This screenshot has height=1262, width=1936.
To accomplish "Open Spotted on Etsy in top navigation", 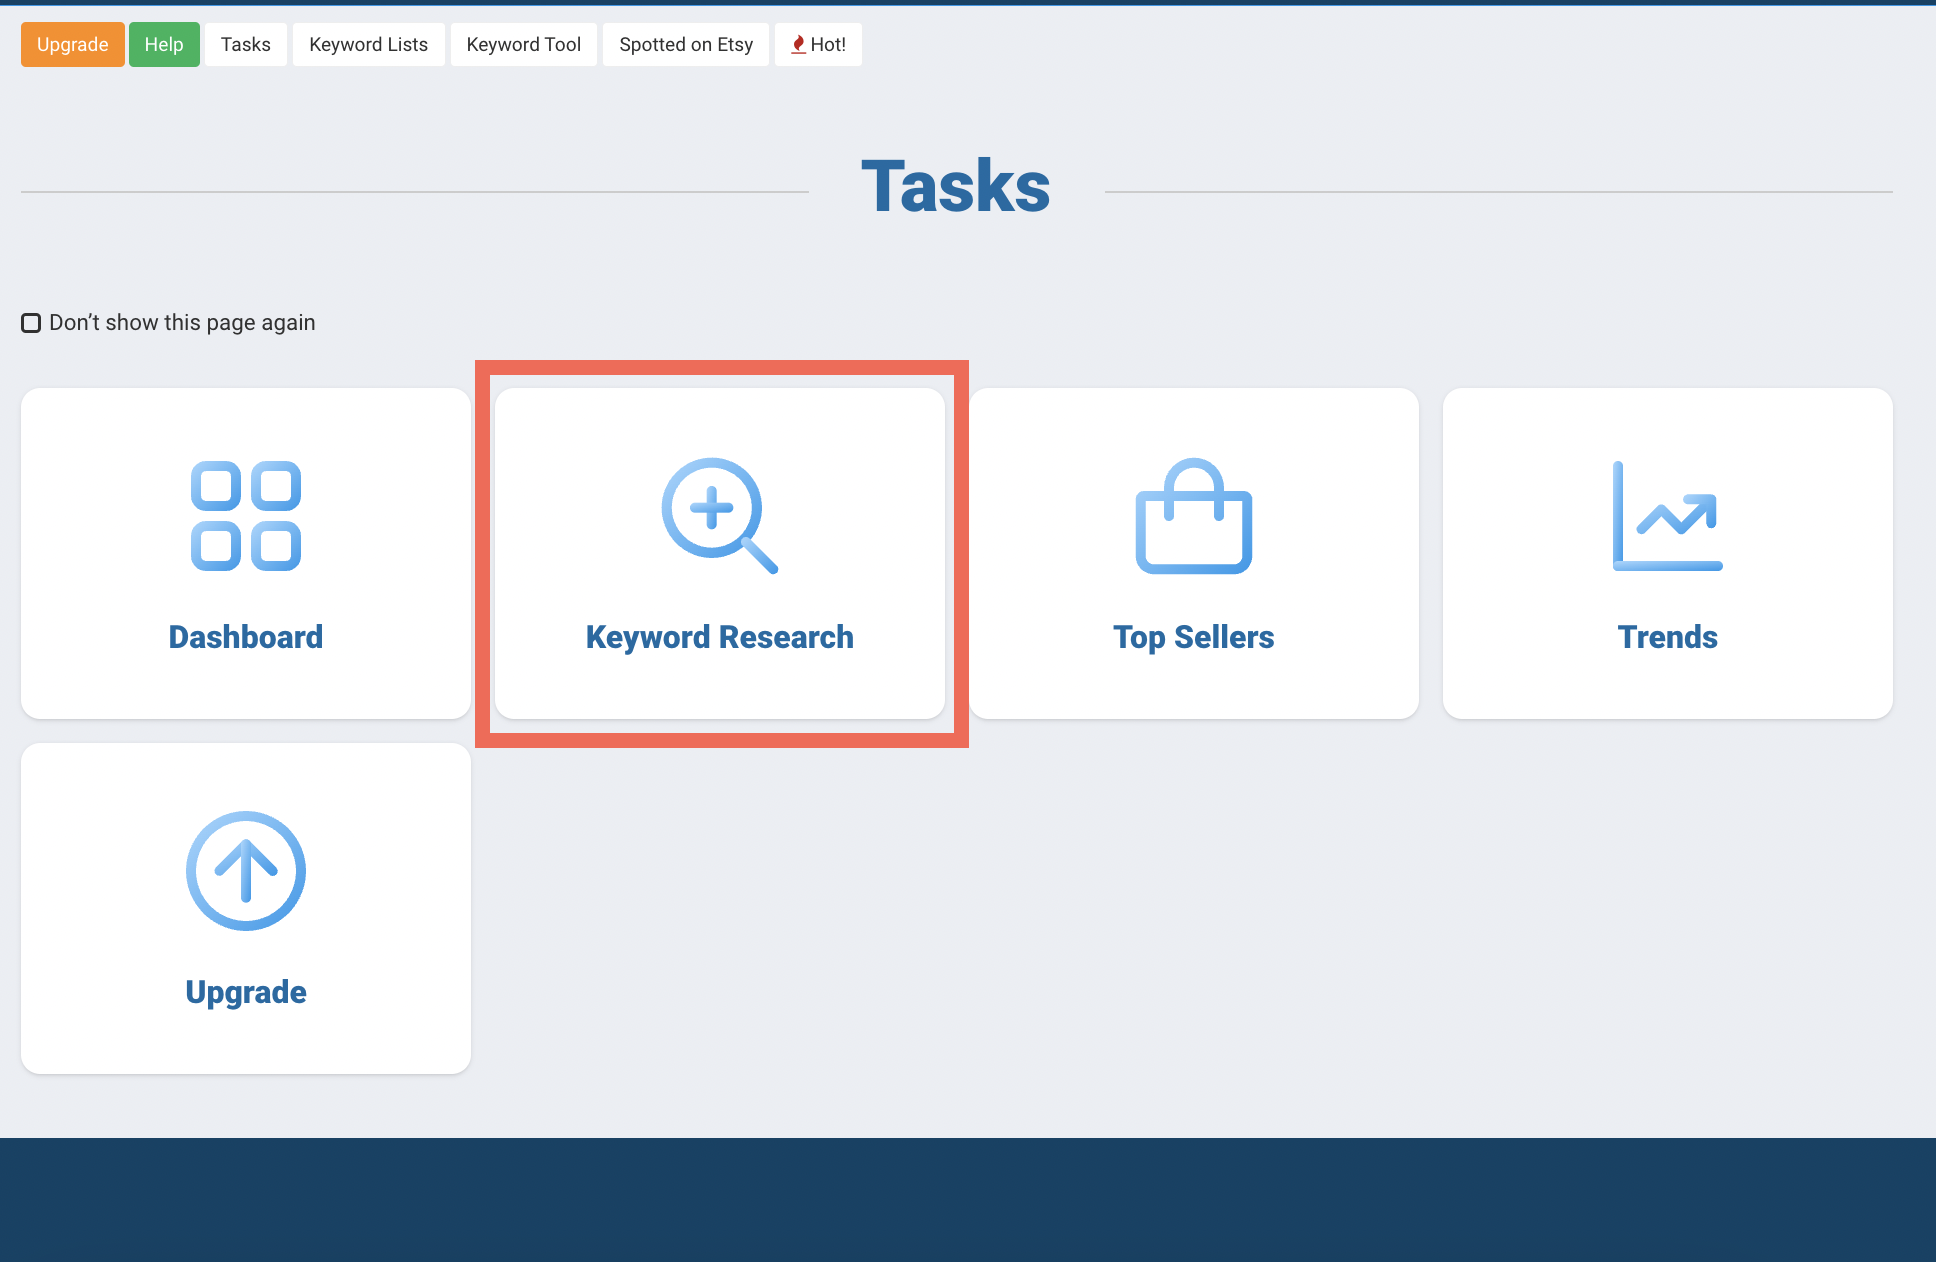I will point(686,45).
